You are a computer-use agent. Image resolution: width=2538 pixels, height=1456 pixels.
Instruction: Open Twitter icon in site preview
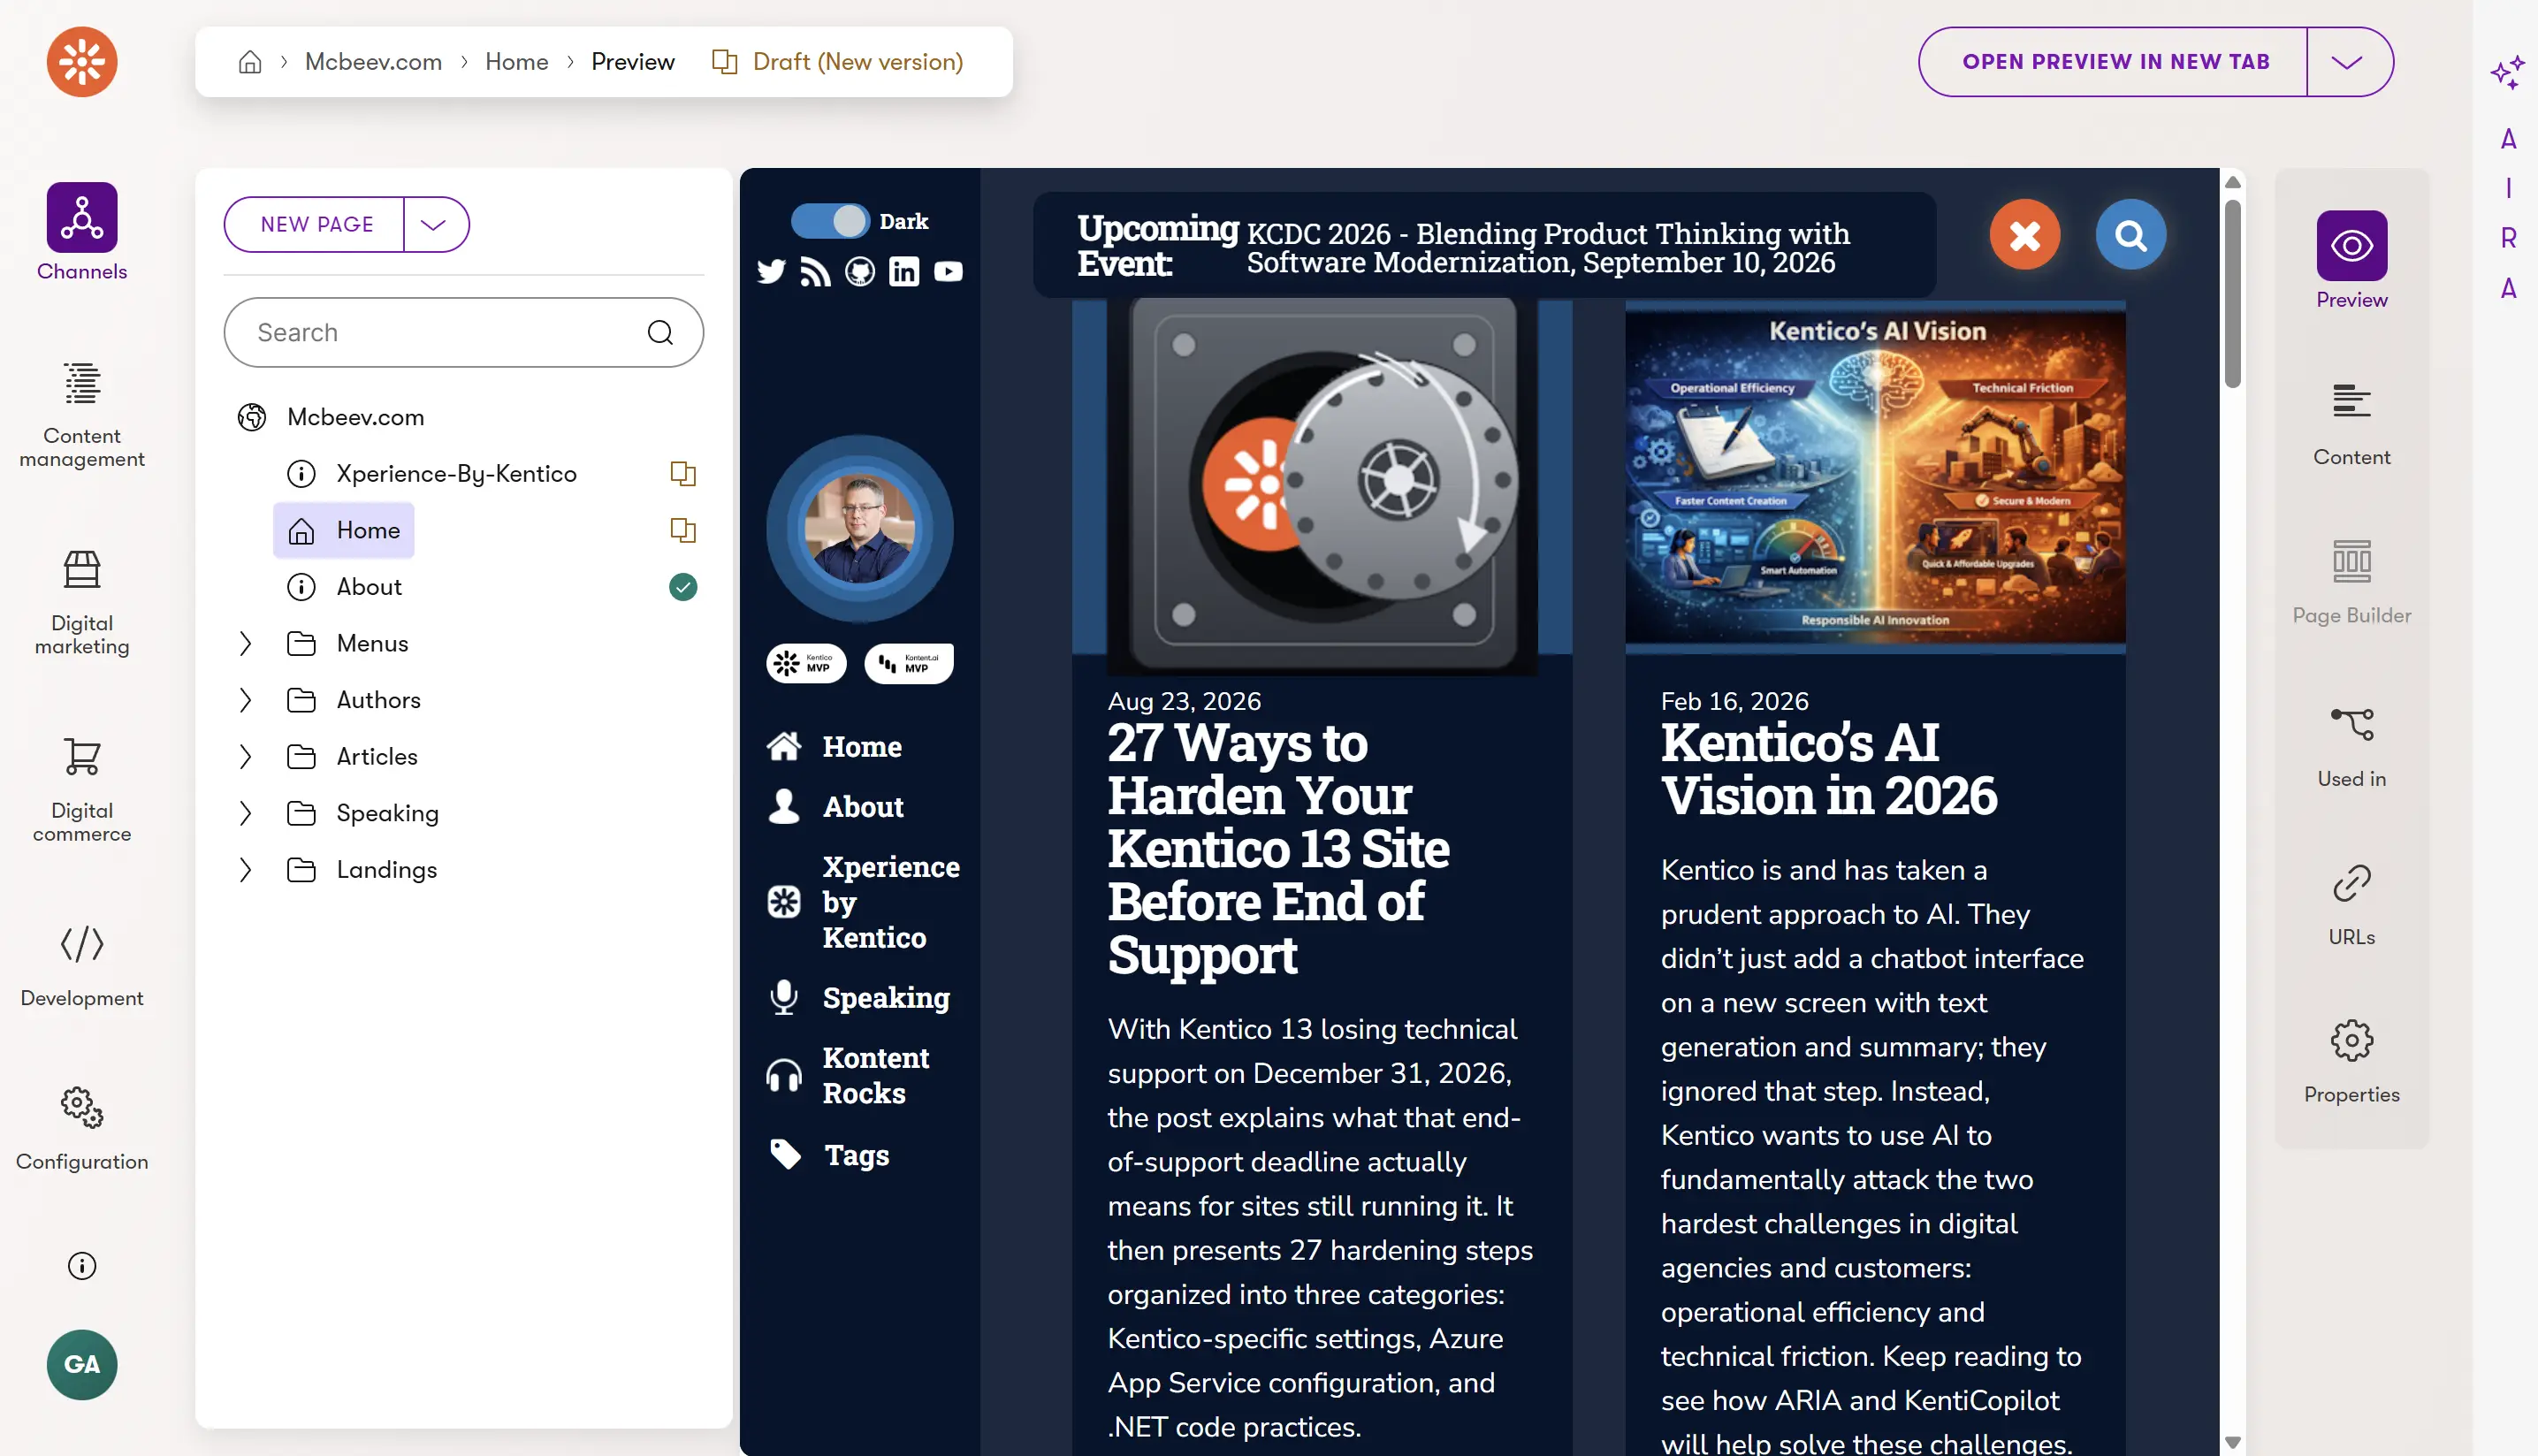pos(771,271)
